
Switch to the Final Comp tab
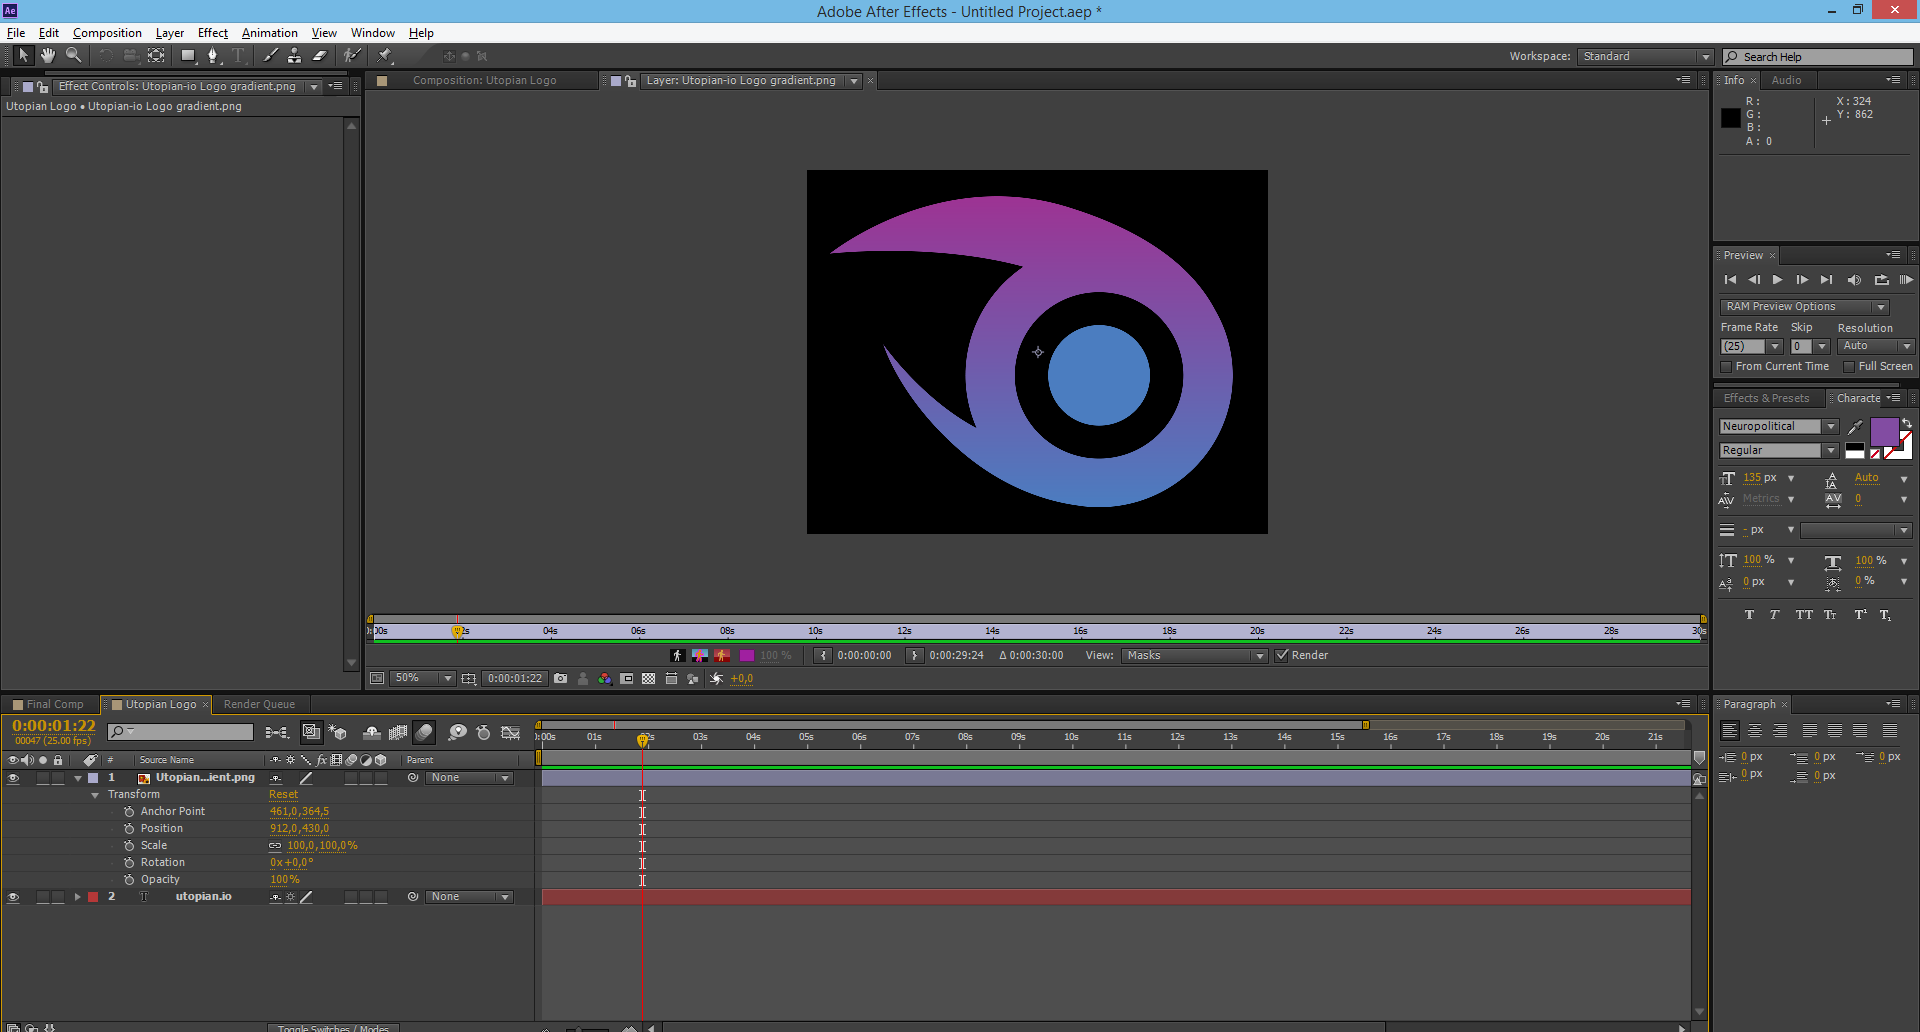pos(48,705)
